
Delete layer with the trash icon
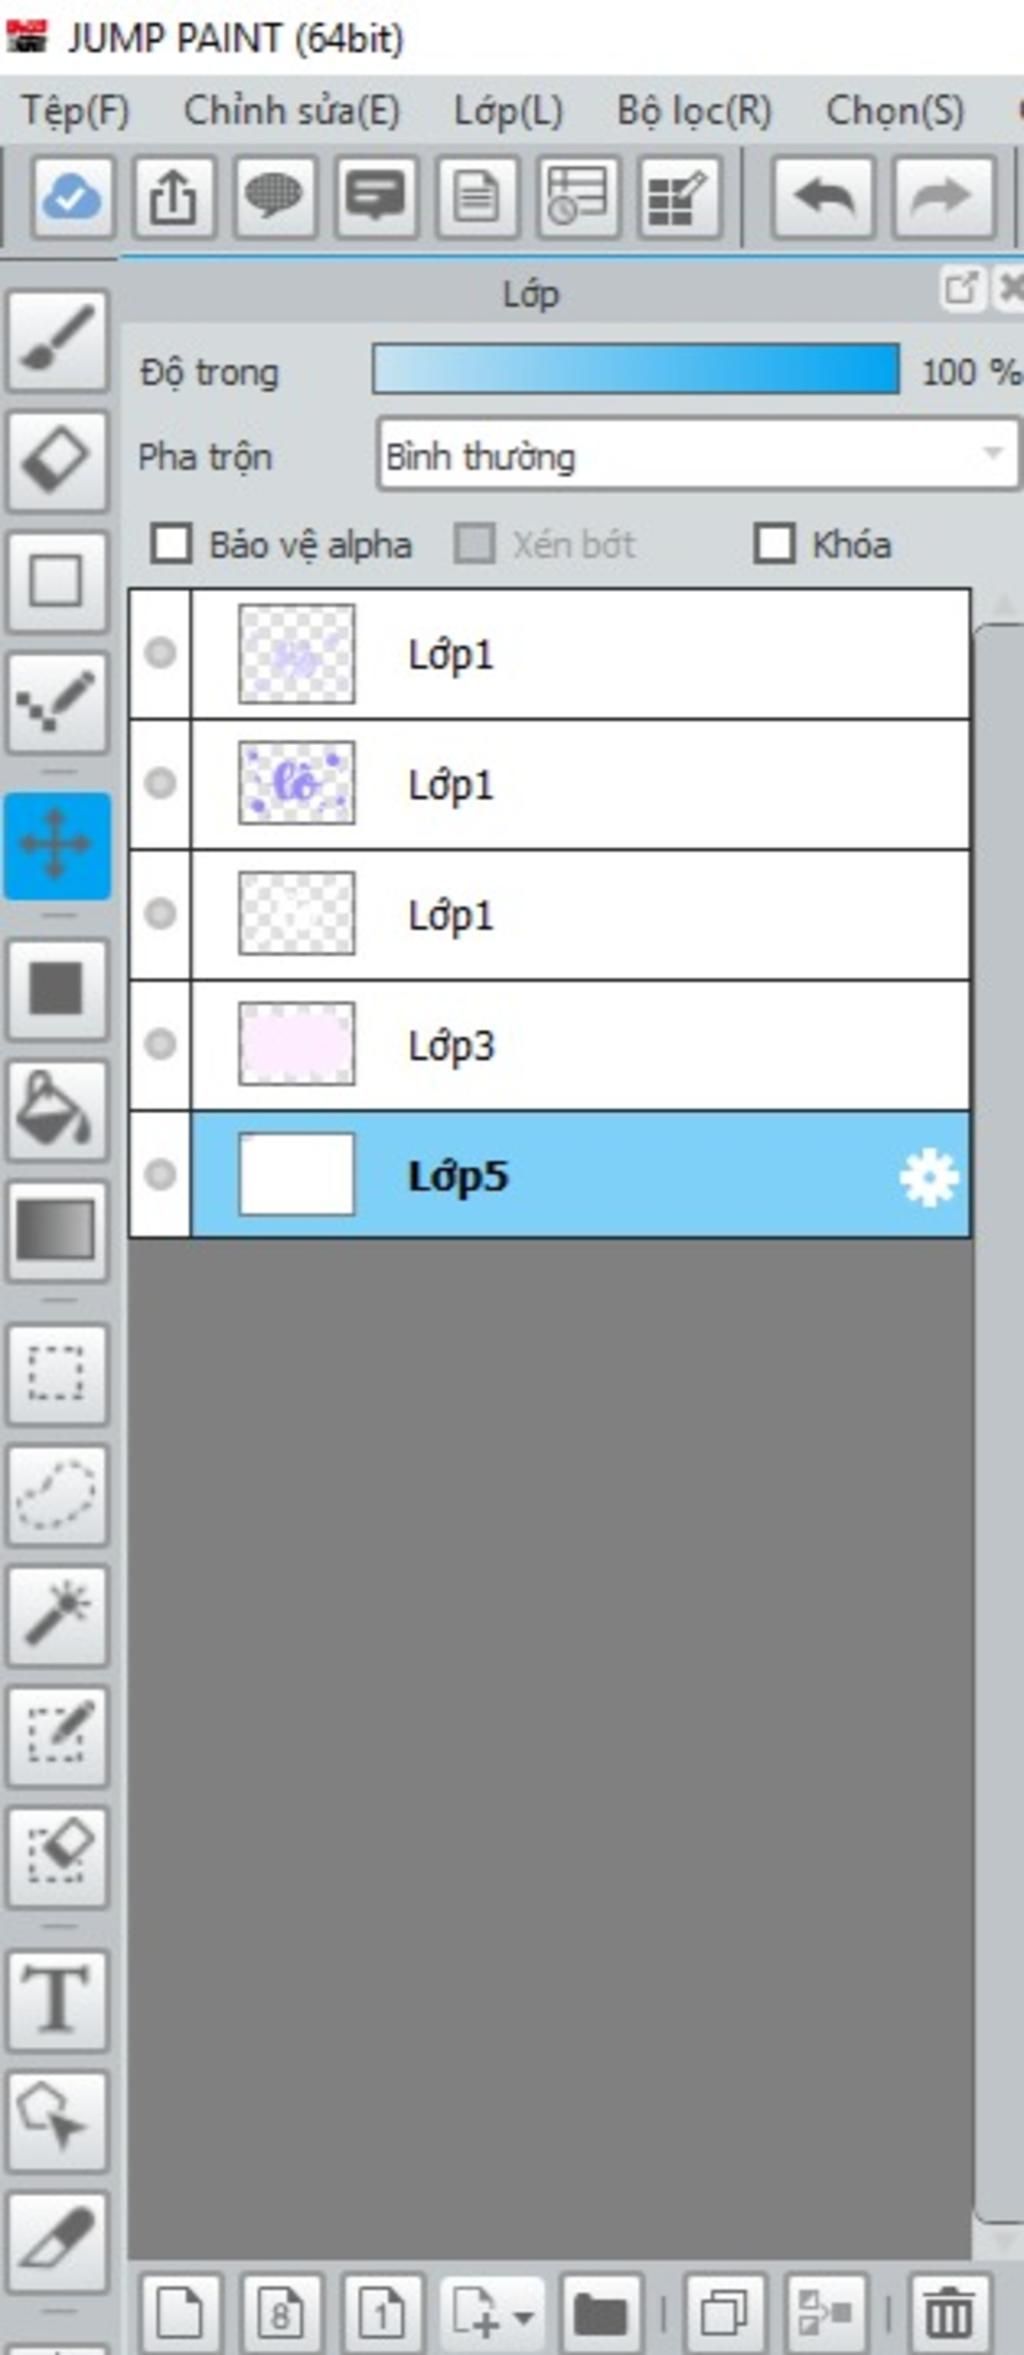(949, 2313)
